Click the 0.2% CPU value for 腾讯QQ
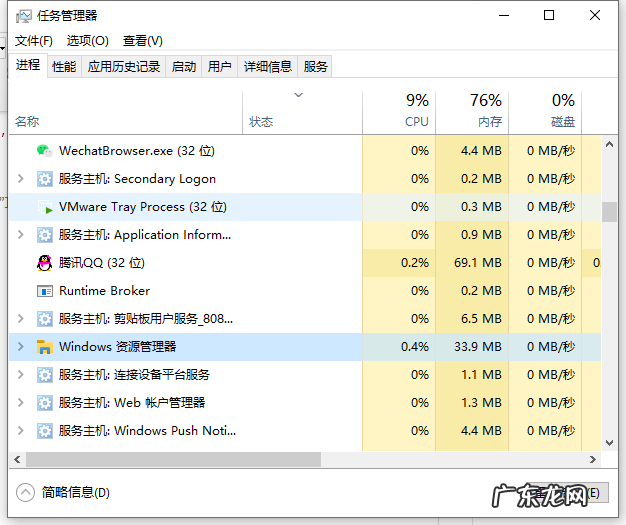The width and height of the screenshot is (626, 525). click(x=415, y=263)
